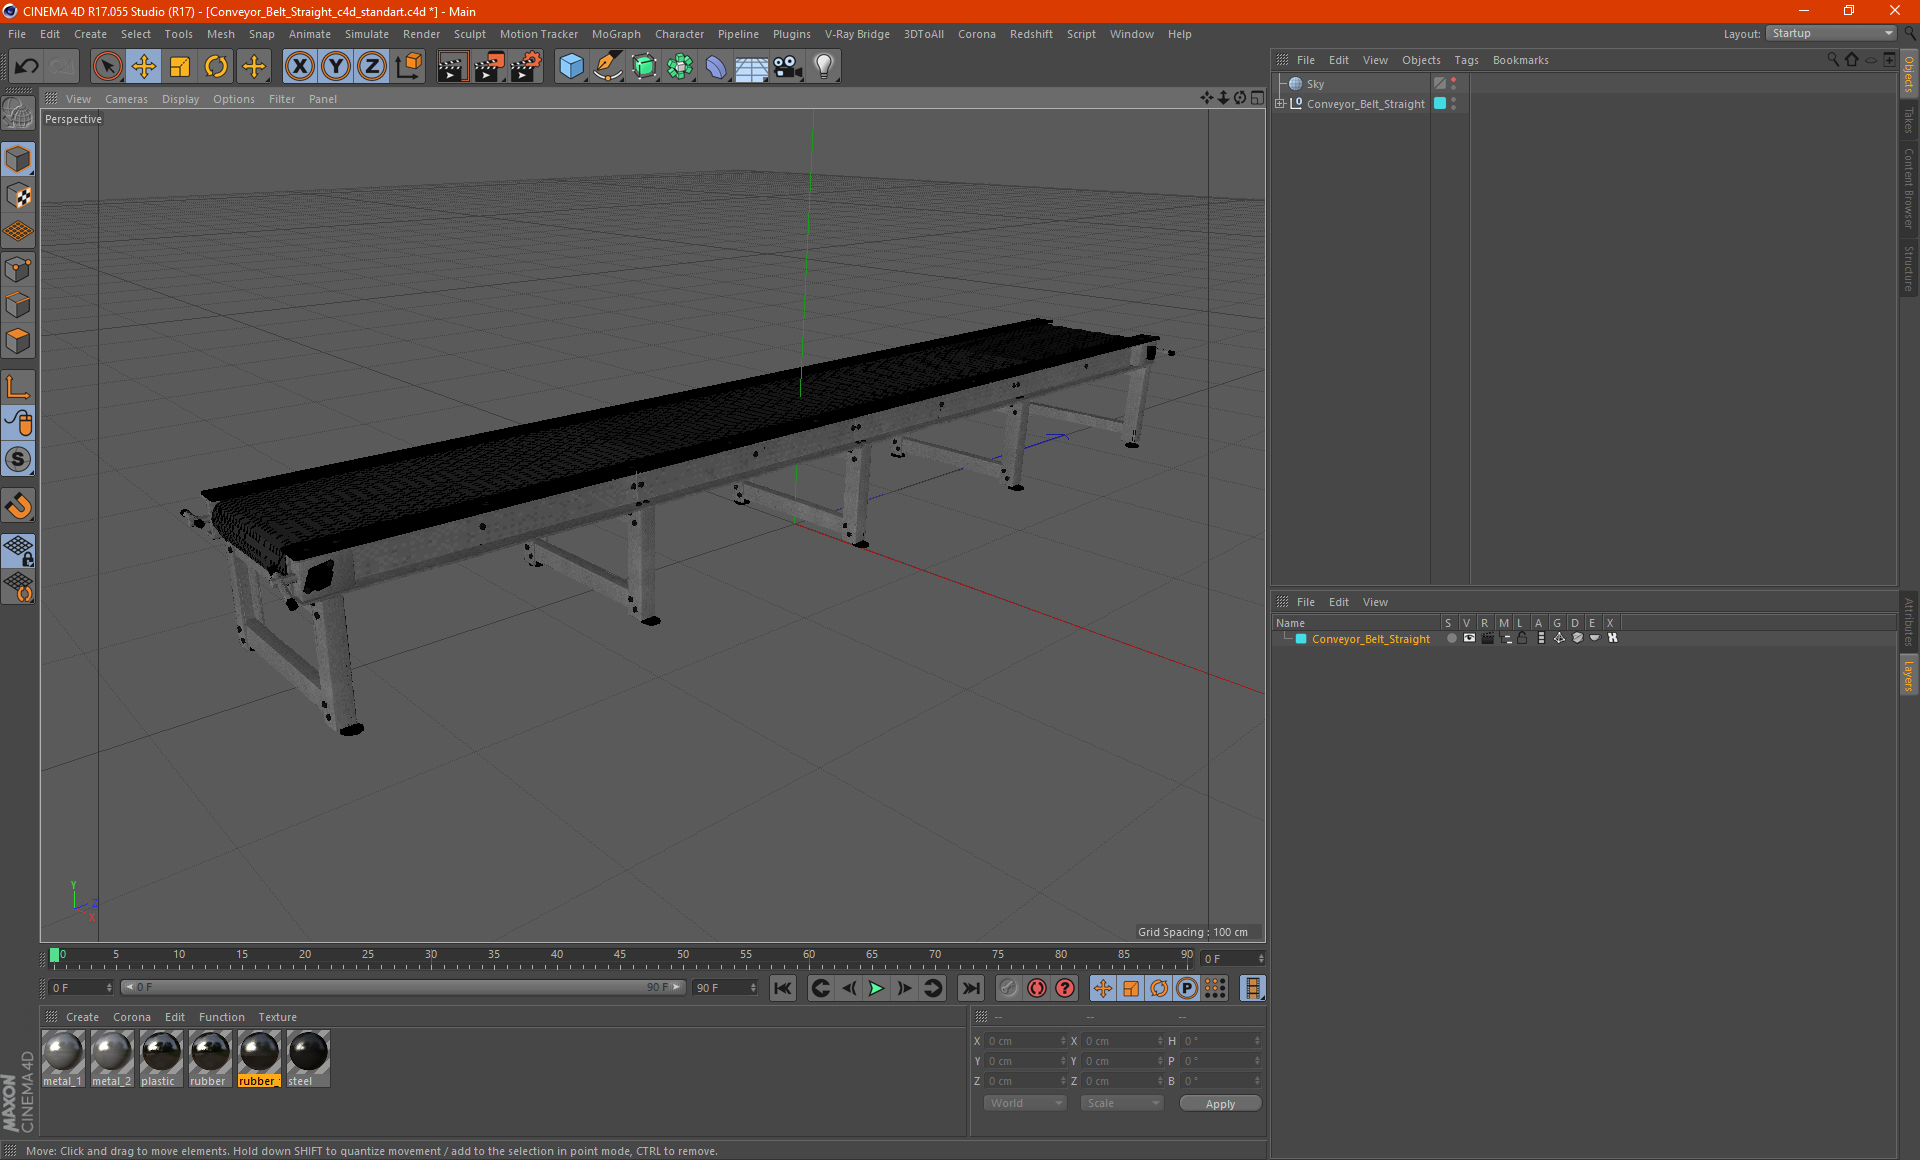1920x1160 pixels.
Task: Open the spline pen tools
Action: tap(607, 67)
